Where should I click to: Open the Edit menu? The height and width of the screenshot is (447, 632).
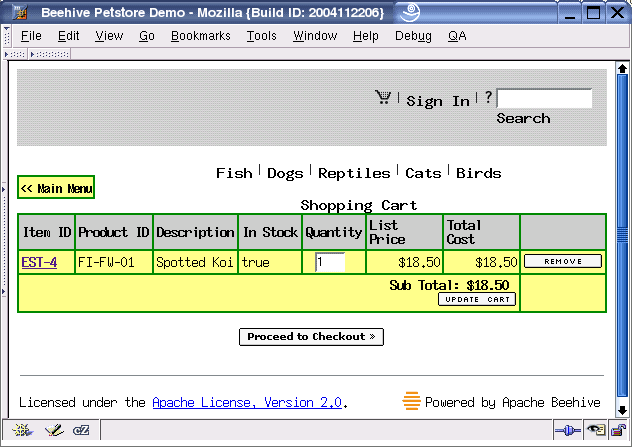pyautogui.click(x=69, y=36)
